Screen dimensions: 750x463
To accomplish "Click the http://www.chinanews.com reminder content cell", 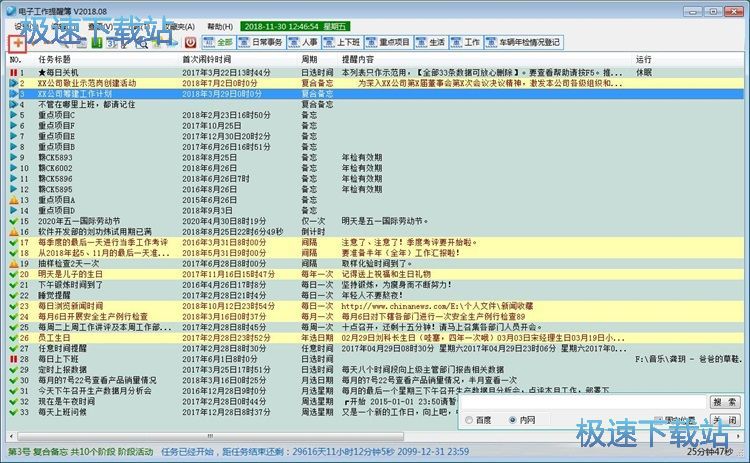I will click(x=437, y=306).
